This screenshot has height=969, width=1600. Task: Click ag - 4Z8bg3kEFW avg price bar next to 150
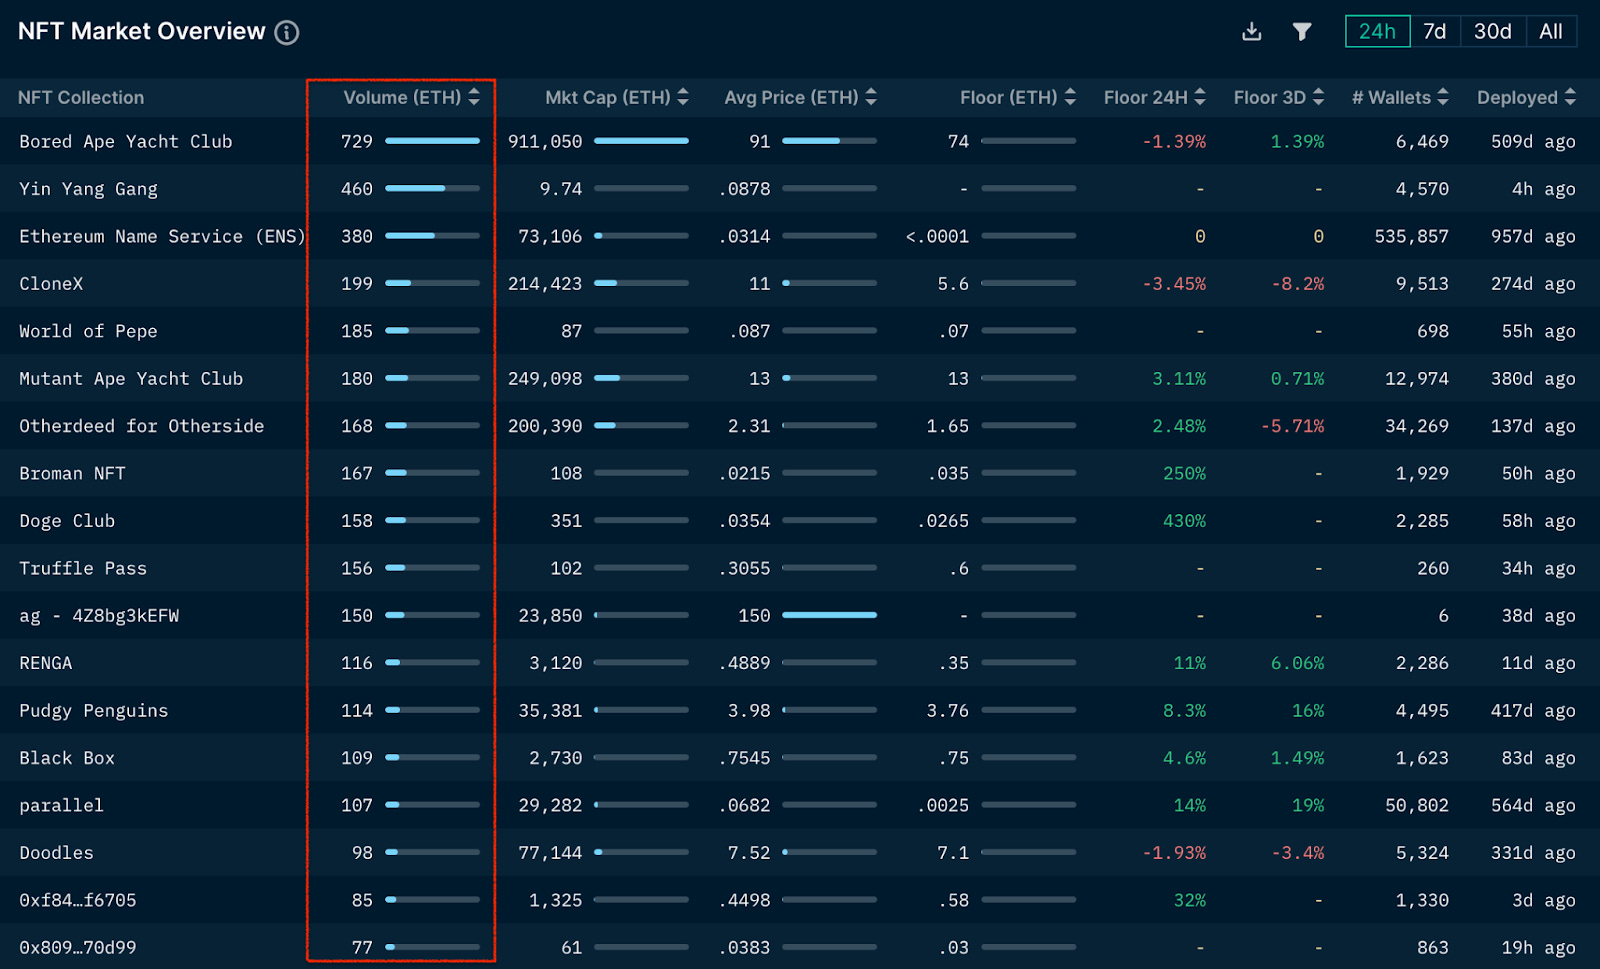[x=829, y=615]
